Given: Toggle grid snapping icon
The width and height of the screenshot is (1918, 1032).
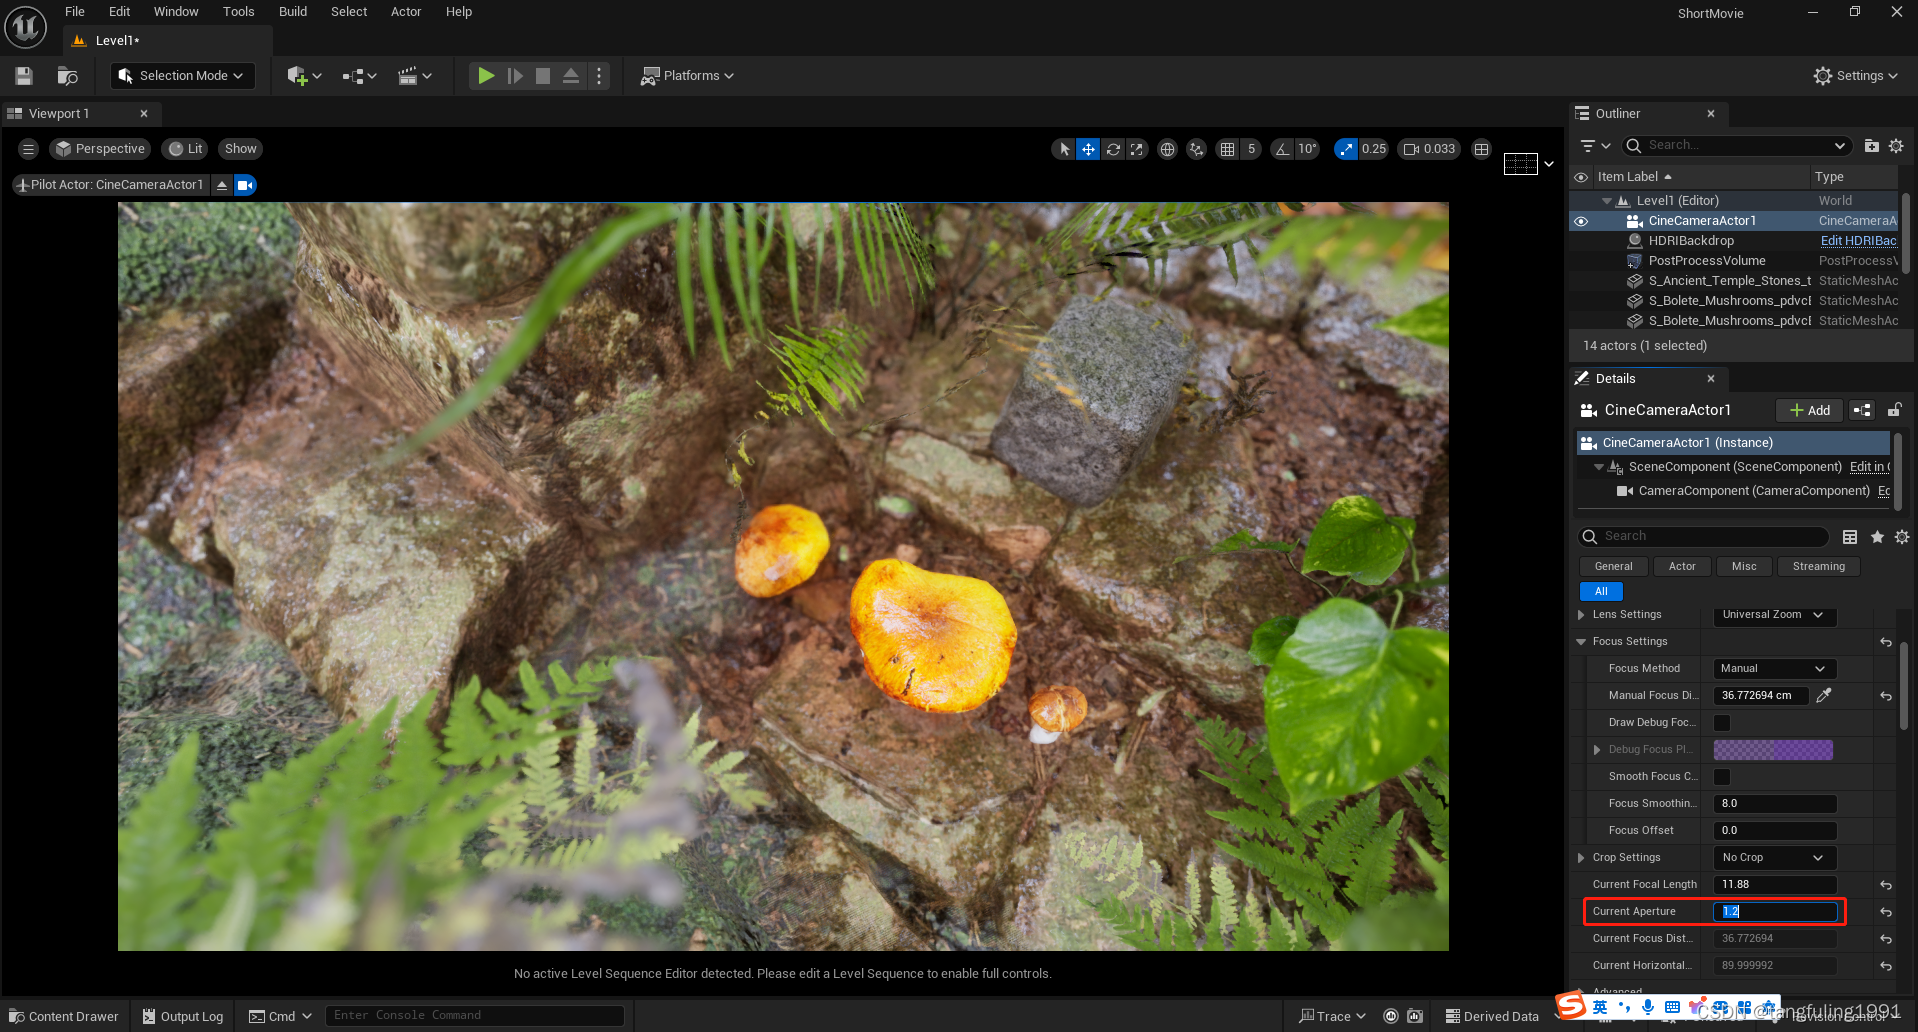Looking at the screenshot, I should [1228, 149].
